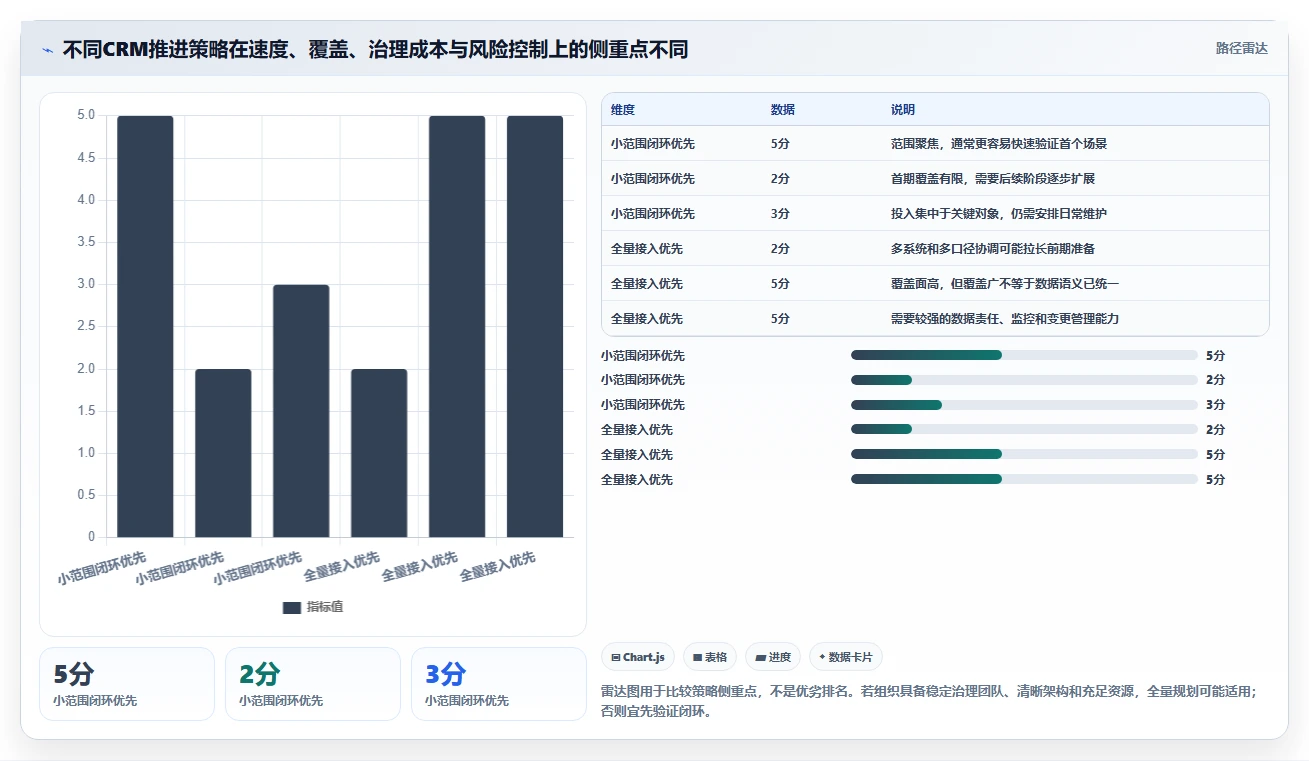Click the 小范围闭环优先 chart bar at 5.0
1309x761 pixels.
(x=145, y=327)
